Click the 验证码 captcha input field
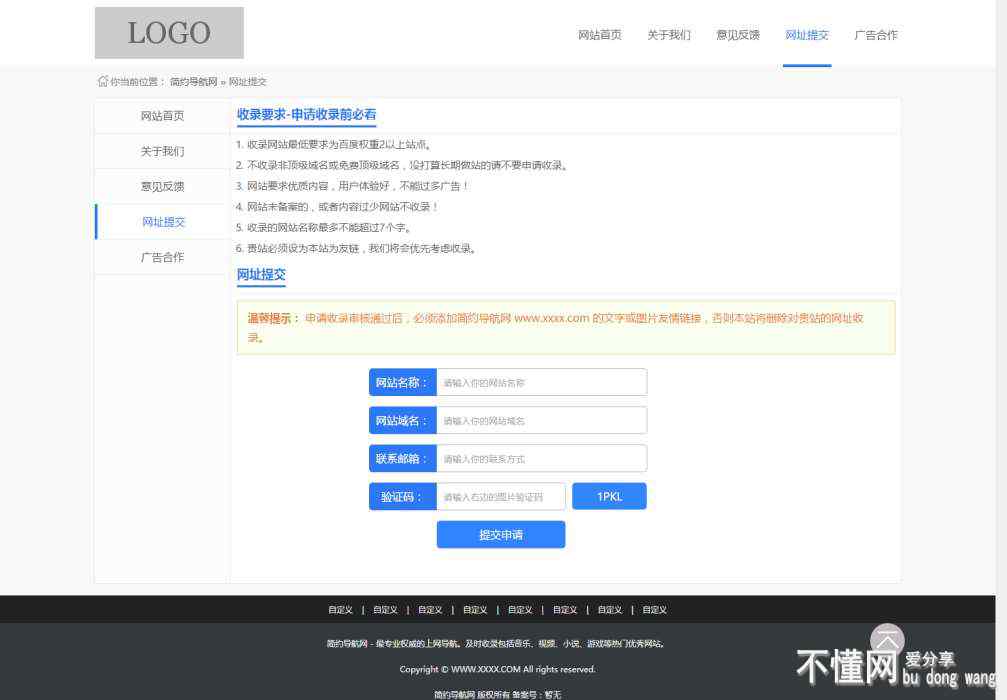The width and height of the screenshot is (1007, 700). pos(500,497)
